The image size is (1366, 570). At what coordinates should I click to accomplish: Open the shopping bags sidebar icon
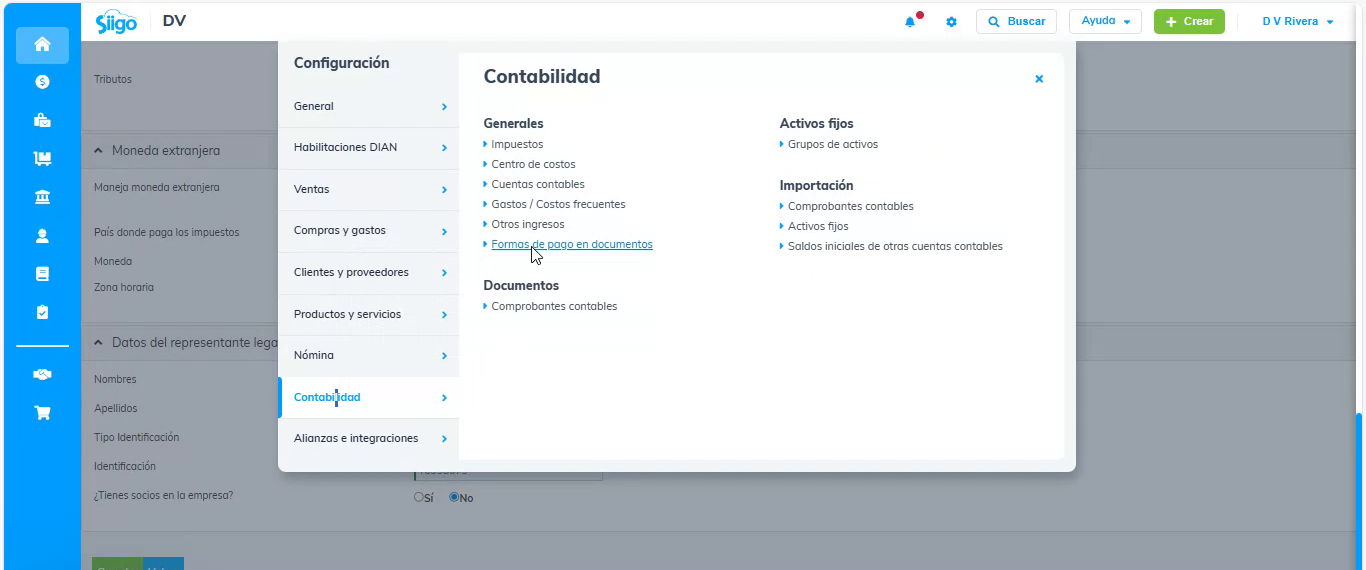[x=42, y=120]
